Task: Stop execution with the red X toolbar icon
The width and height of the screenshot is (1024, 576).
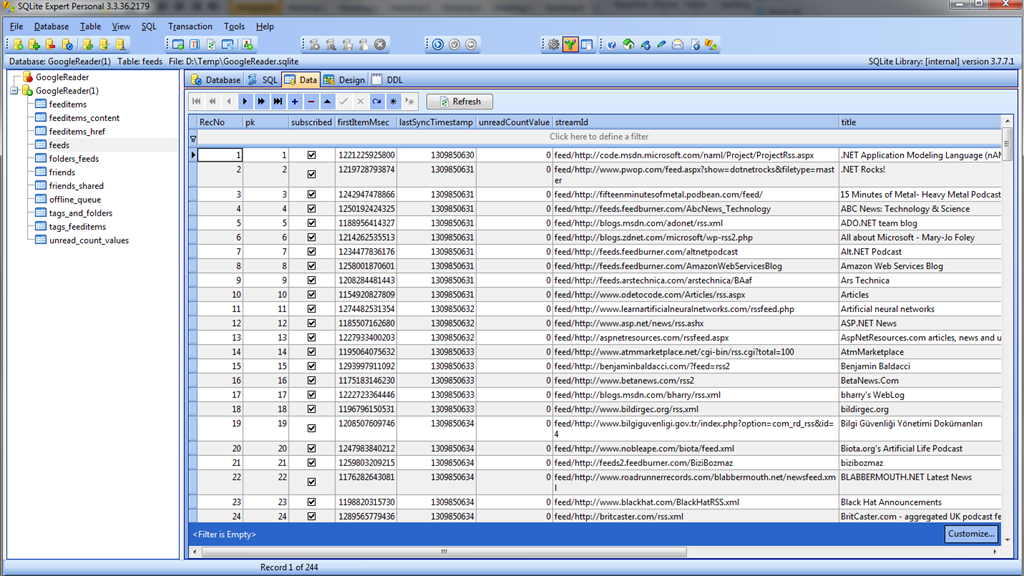Action: [378, 44]
